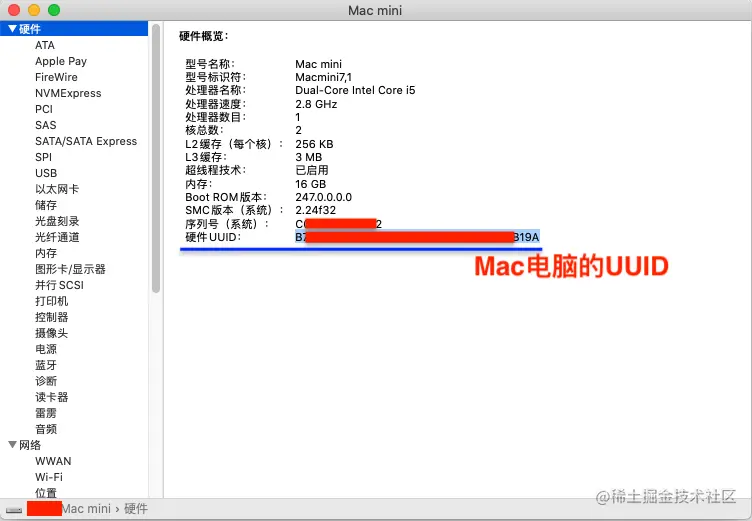
Task: Click the 256 KB L2 cache value
Action: coord(314,144)
